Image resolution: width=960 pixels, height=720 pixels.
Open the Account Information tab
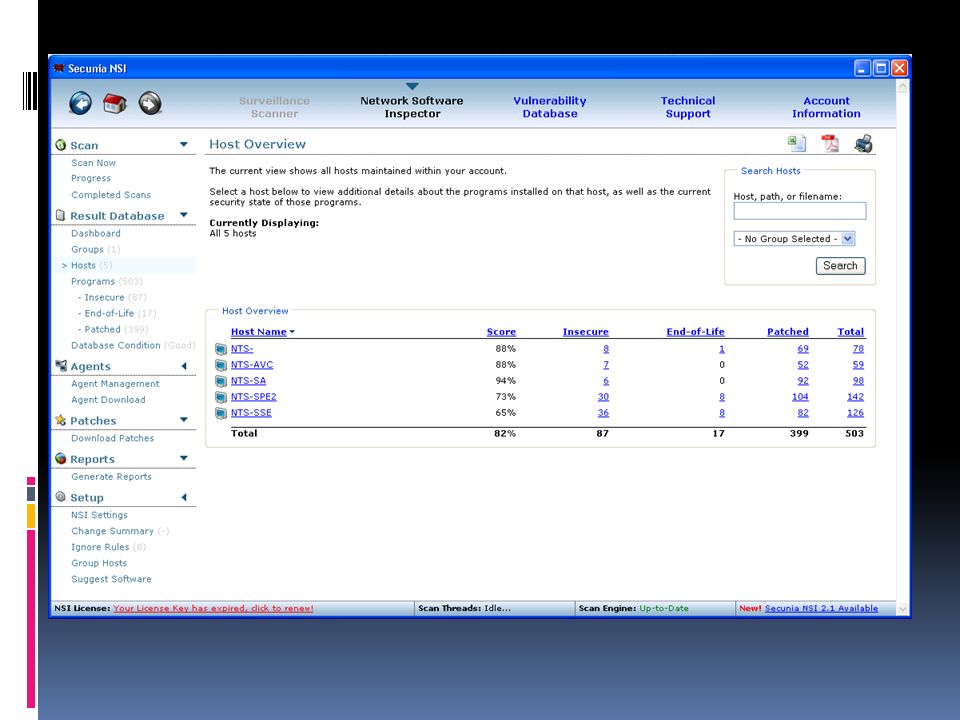pyautogui.click(x=827, y=107)
